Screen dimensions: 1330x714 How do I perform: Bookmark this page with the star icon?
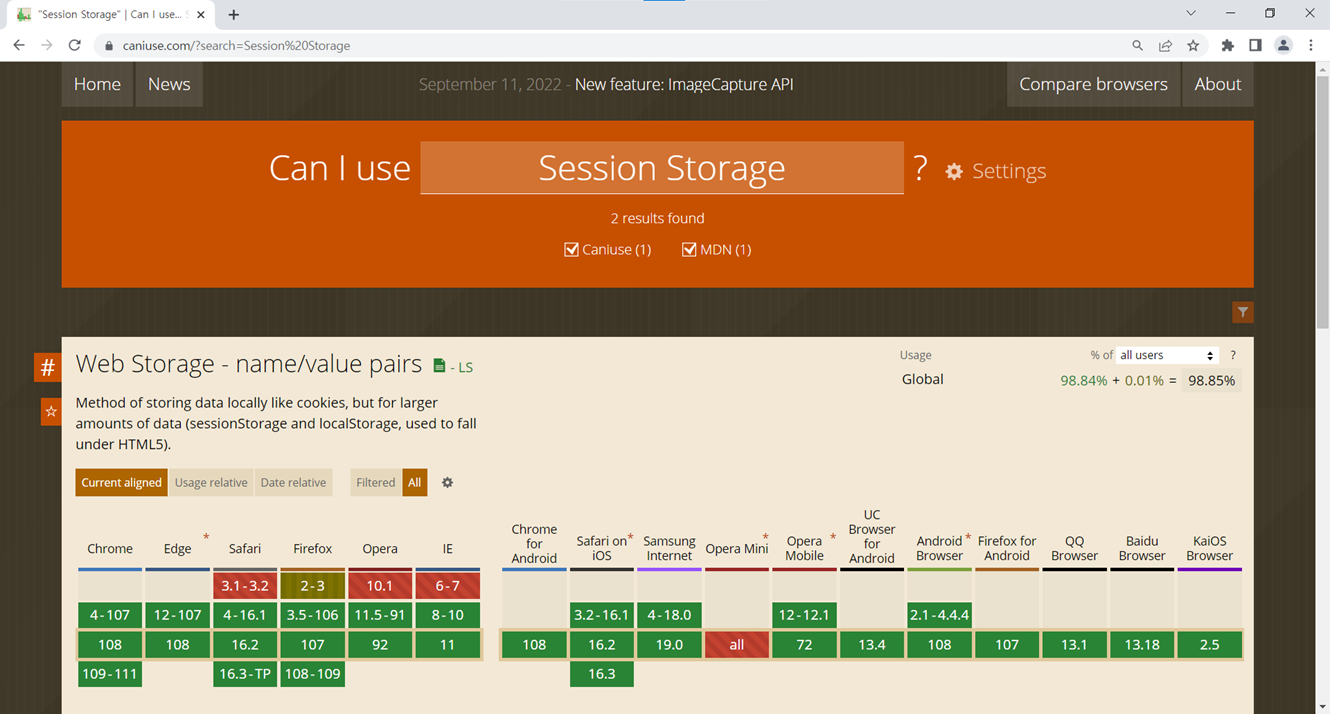(1193, 45)
